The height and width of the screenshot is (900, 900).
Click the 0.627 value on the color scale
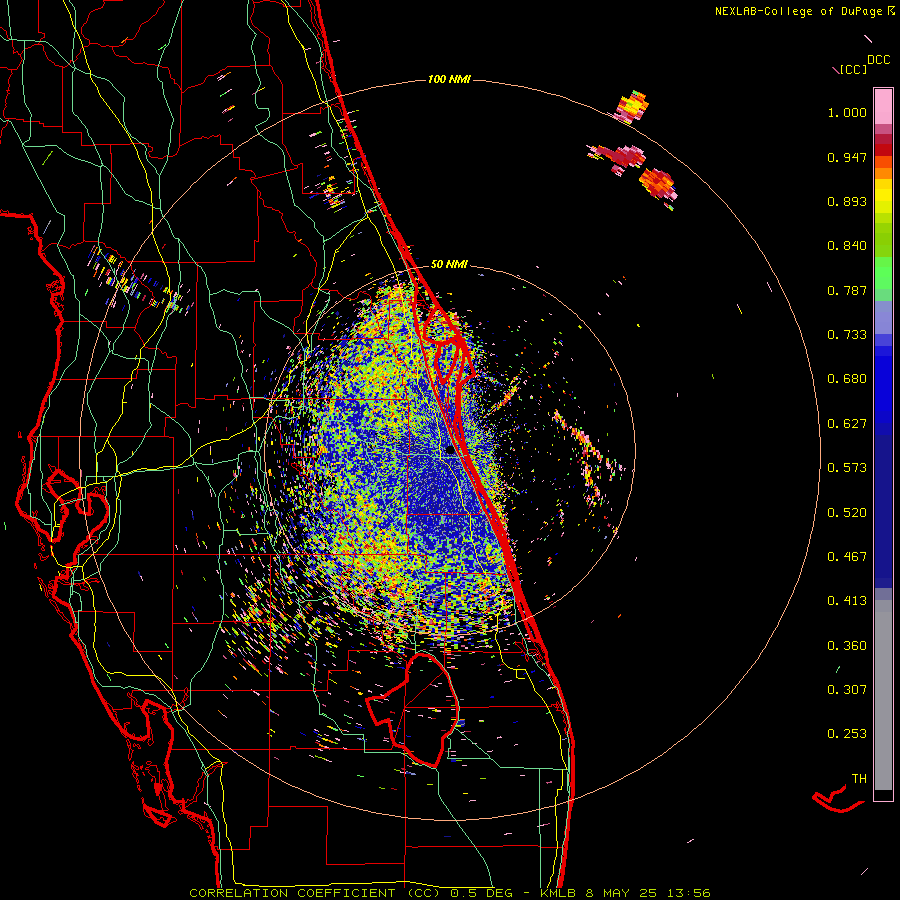[847, 424]
